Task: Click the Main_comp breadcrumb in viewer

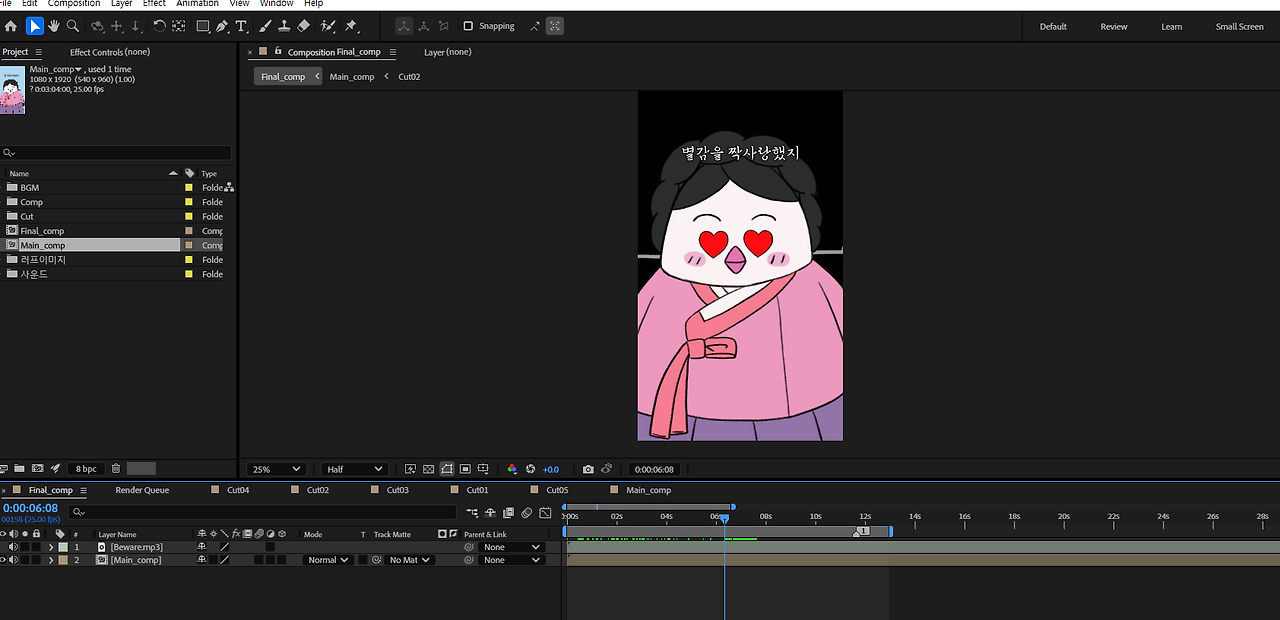Action: click(x=352, y=77)
